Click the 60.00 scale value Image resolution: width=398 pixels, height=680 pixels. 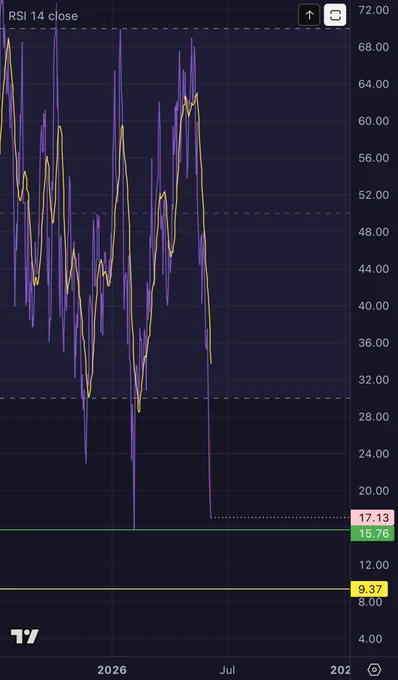pyautogui.click(x=373, y=121)
